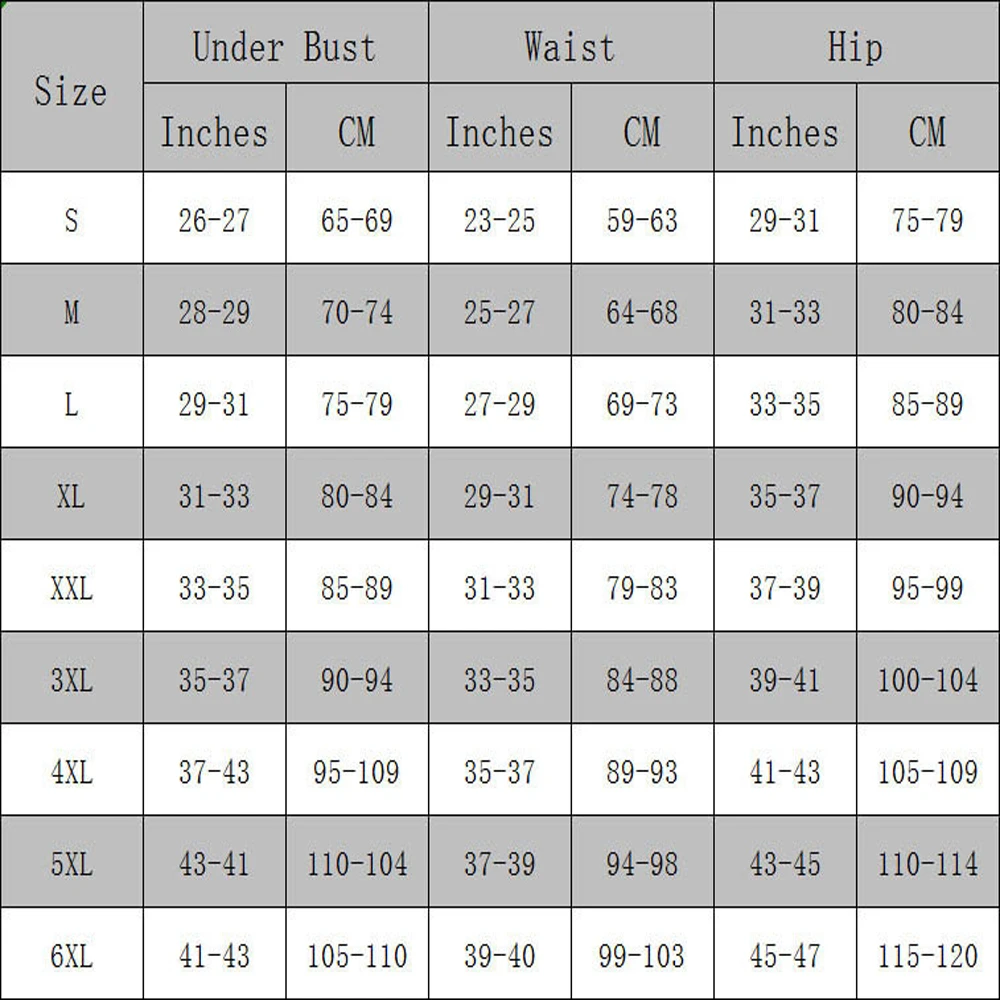The width and height of the screenshot is (1000, 1000).
Task: Select the 43-41 under bust inches cell
Action: click(214, 864)
